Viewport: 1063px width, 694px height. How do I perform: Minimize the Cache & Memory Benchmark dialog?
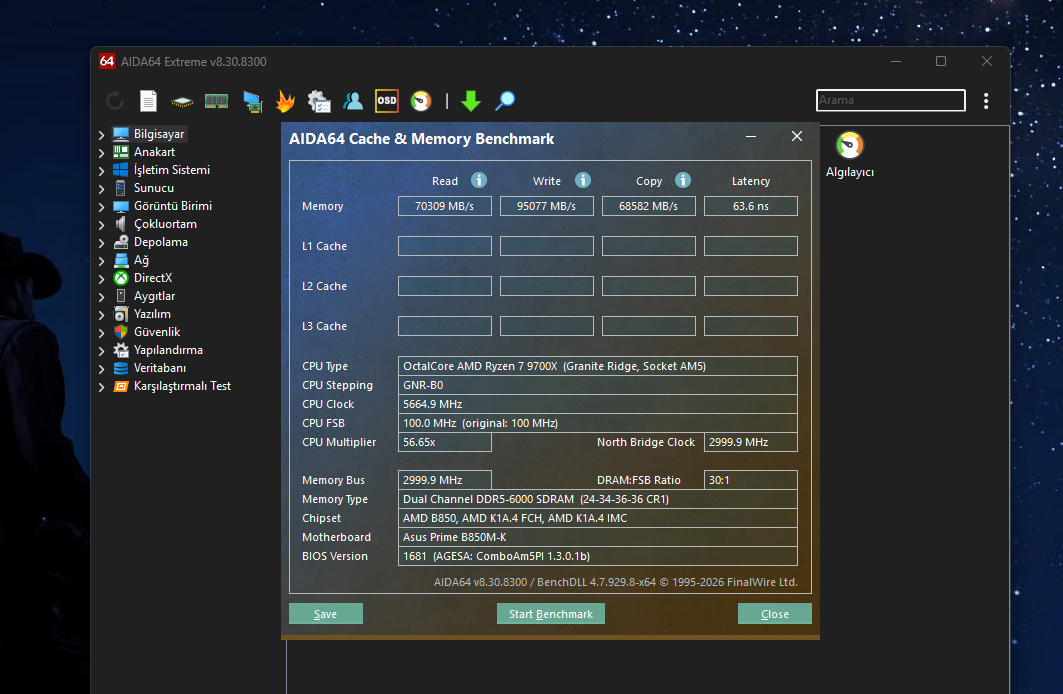click(x=751, y=136)
